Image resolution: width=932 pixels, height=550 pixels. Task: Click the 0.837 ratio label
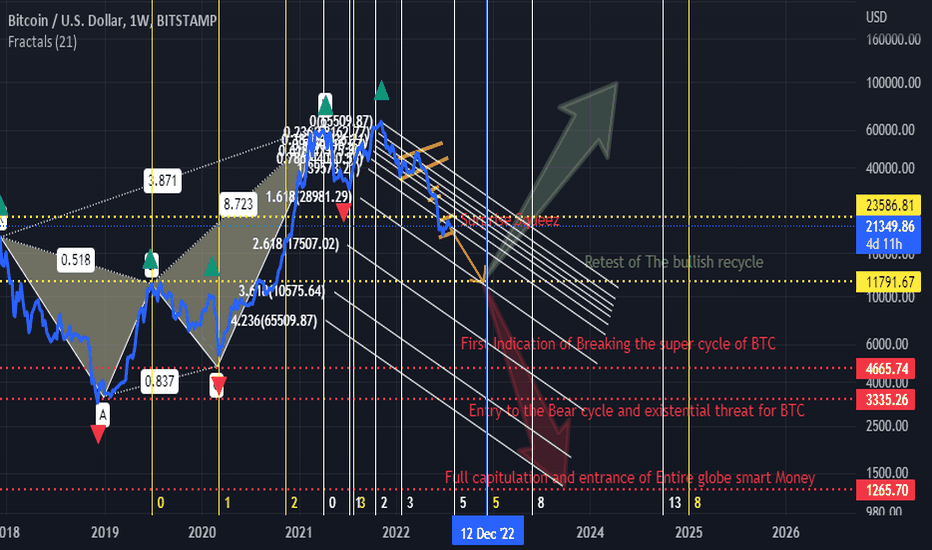[160, 381]
